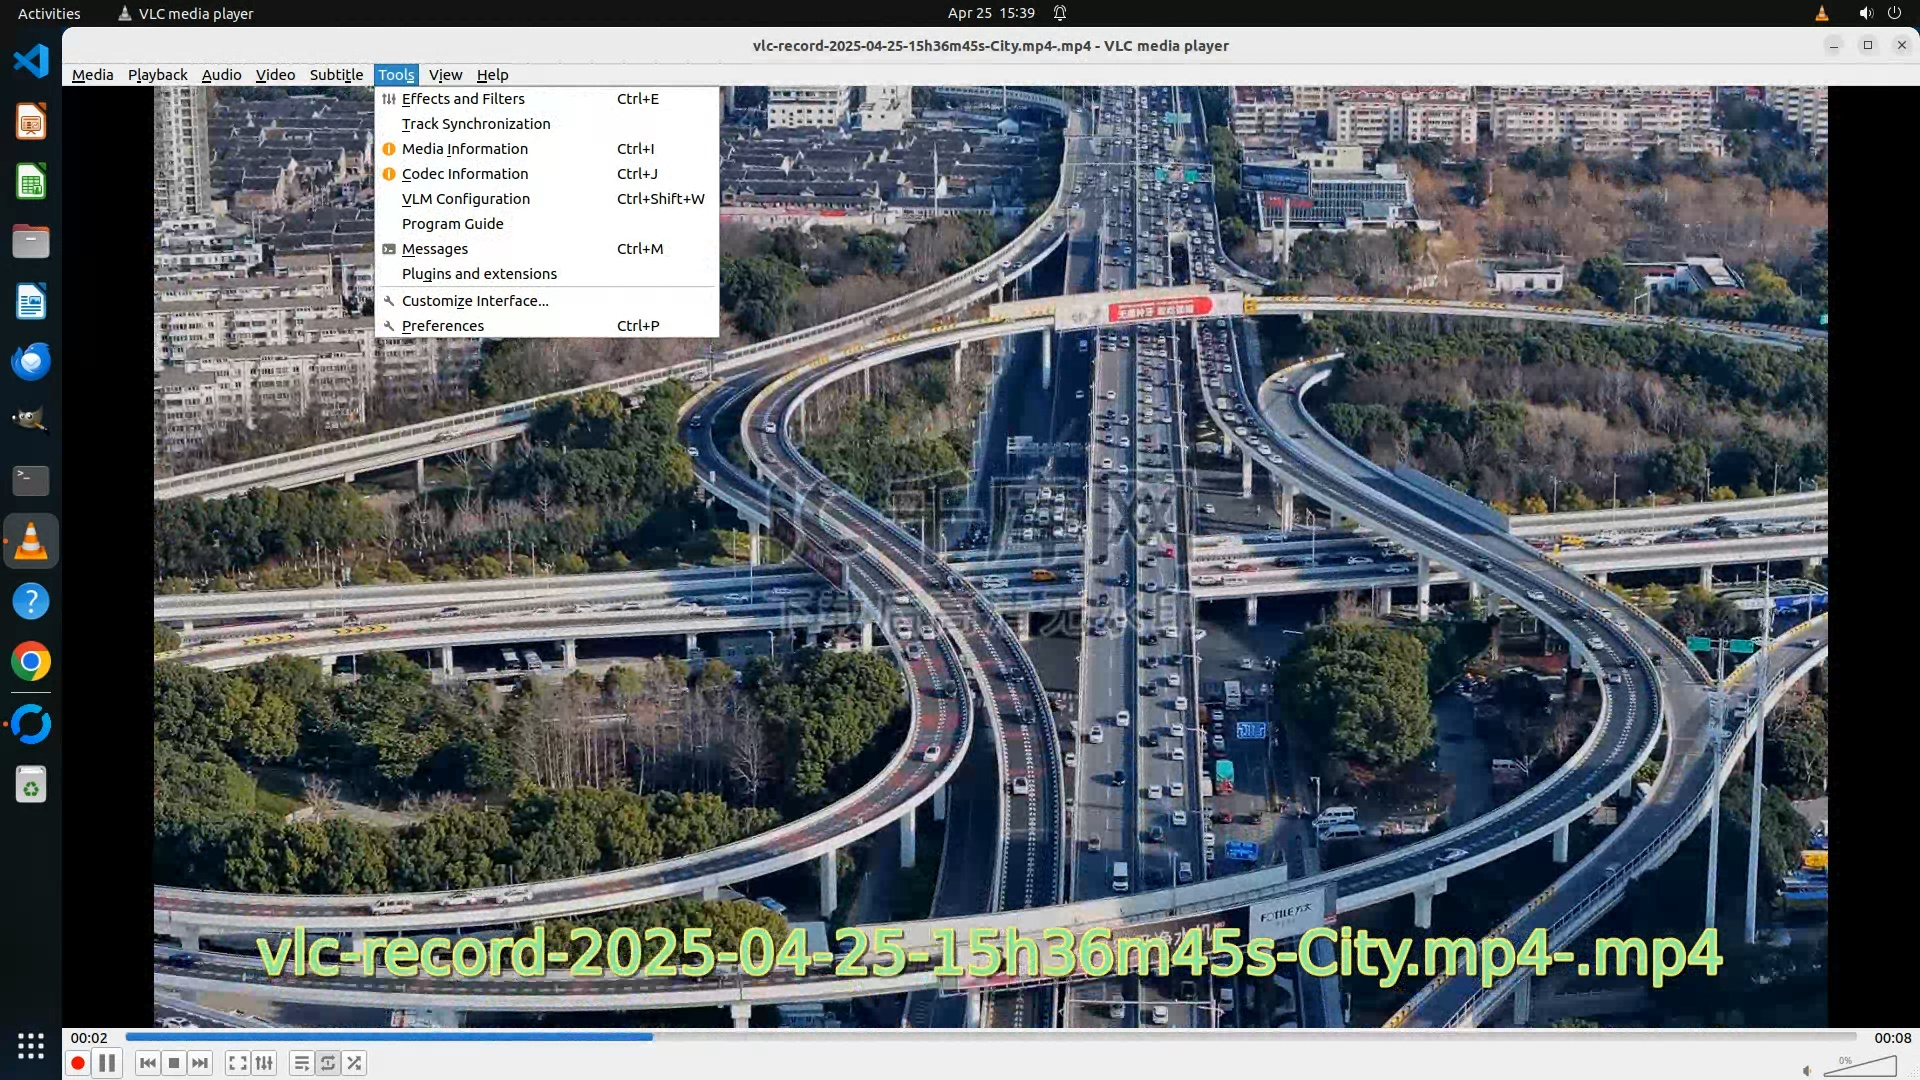Stop the video playback
1920x1080 pixels.
pos(174,1063)
